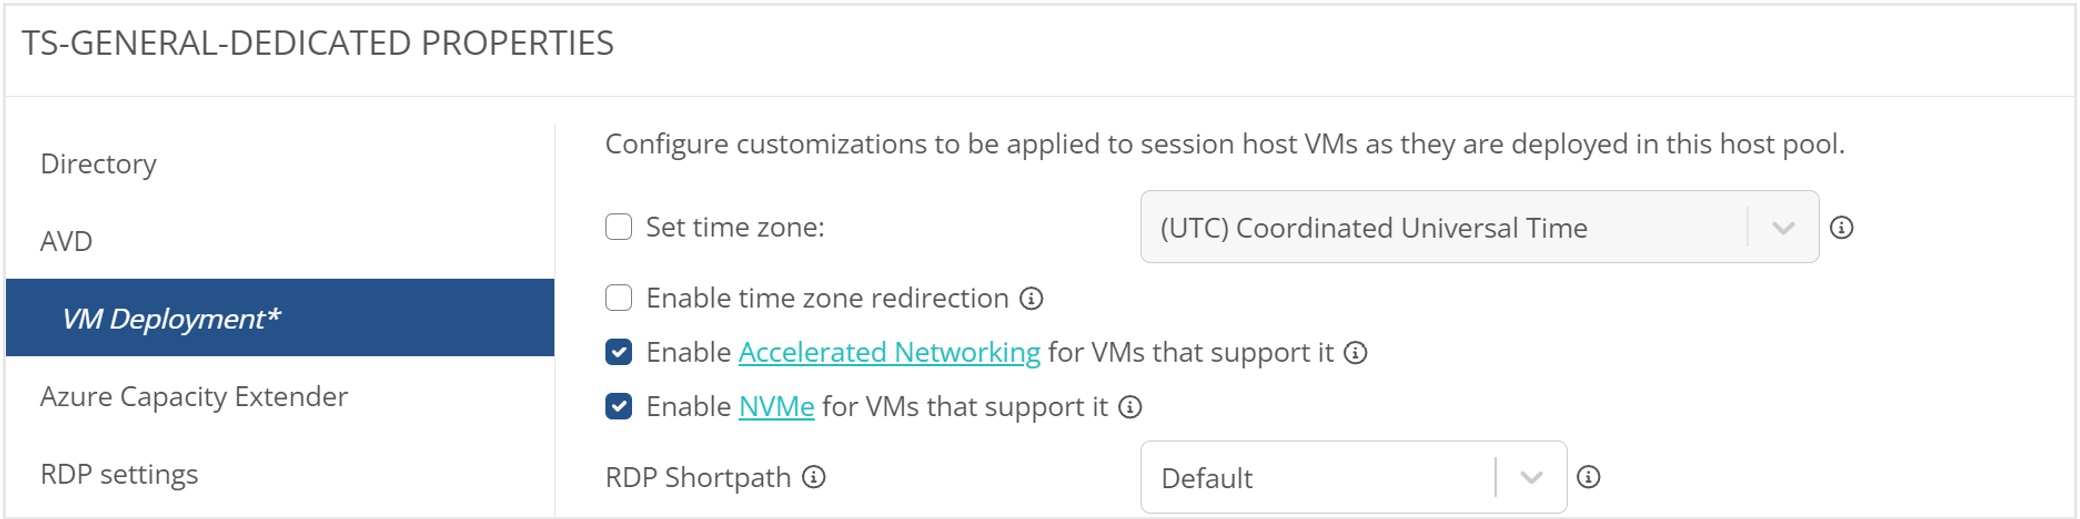The width and height of the screenshot is (2080, 519).
Task: Open the NVMe documentation link
Action: pos(776,406)
